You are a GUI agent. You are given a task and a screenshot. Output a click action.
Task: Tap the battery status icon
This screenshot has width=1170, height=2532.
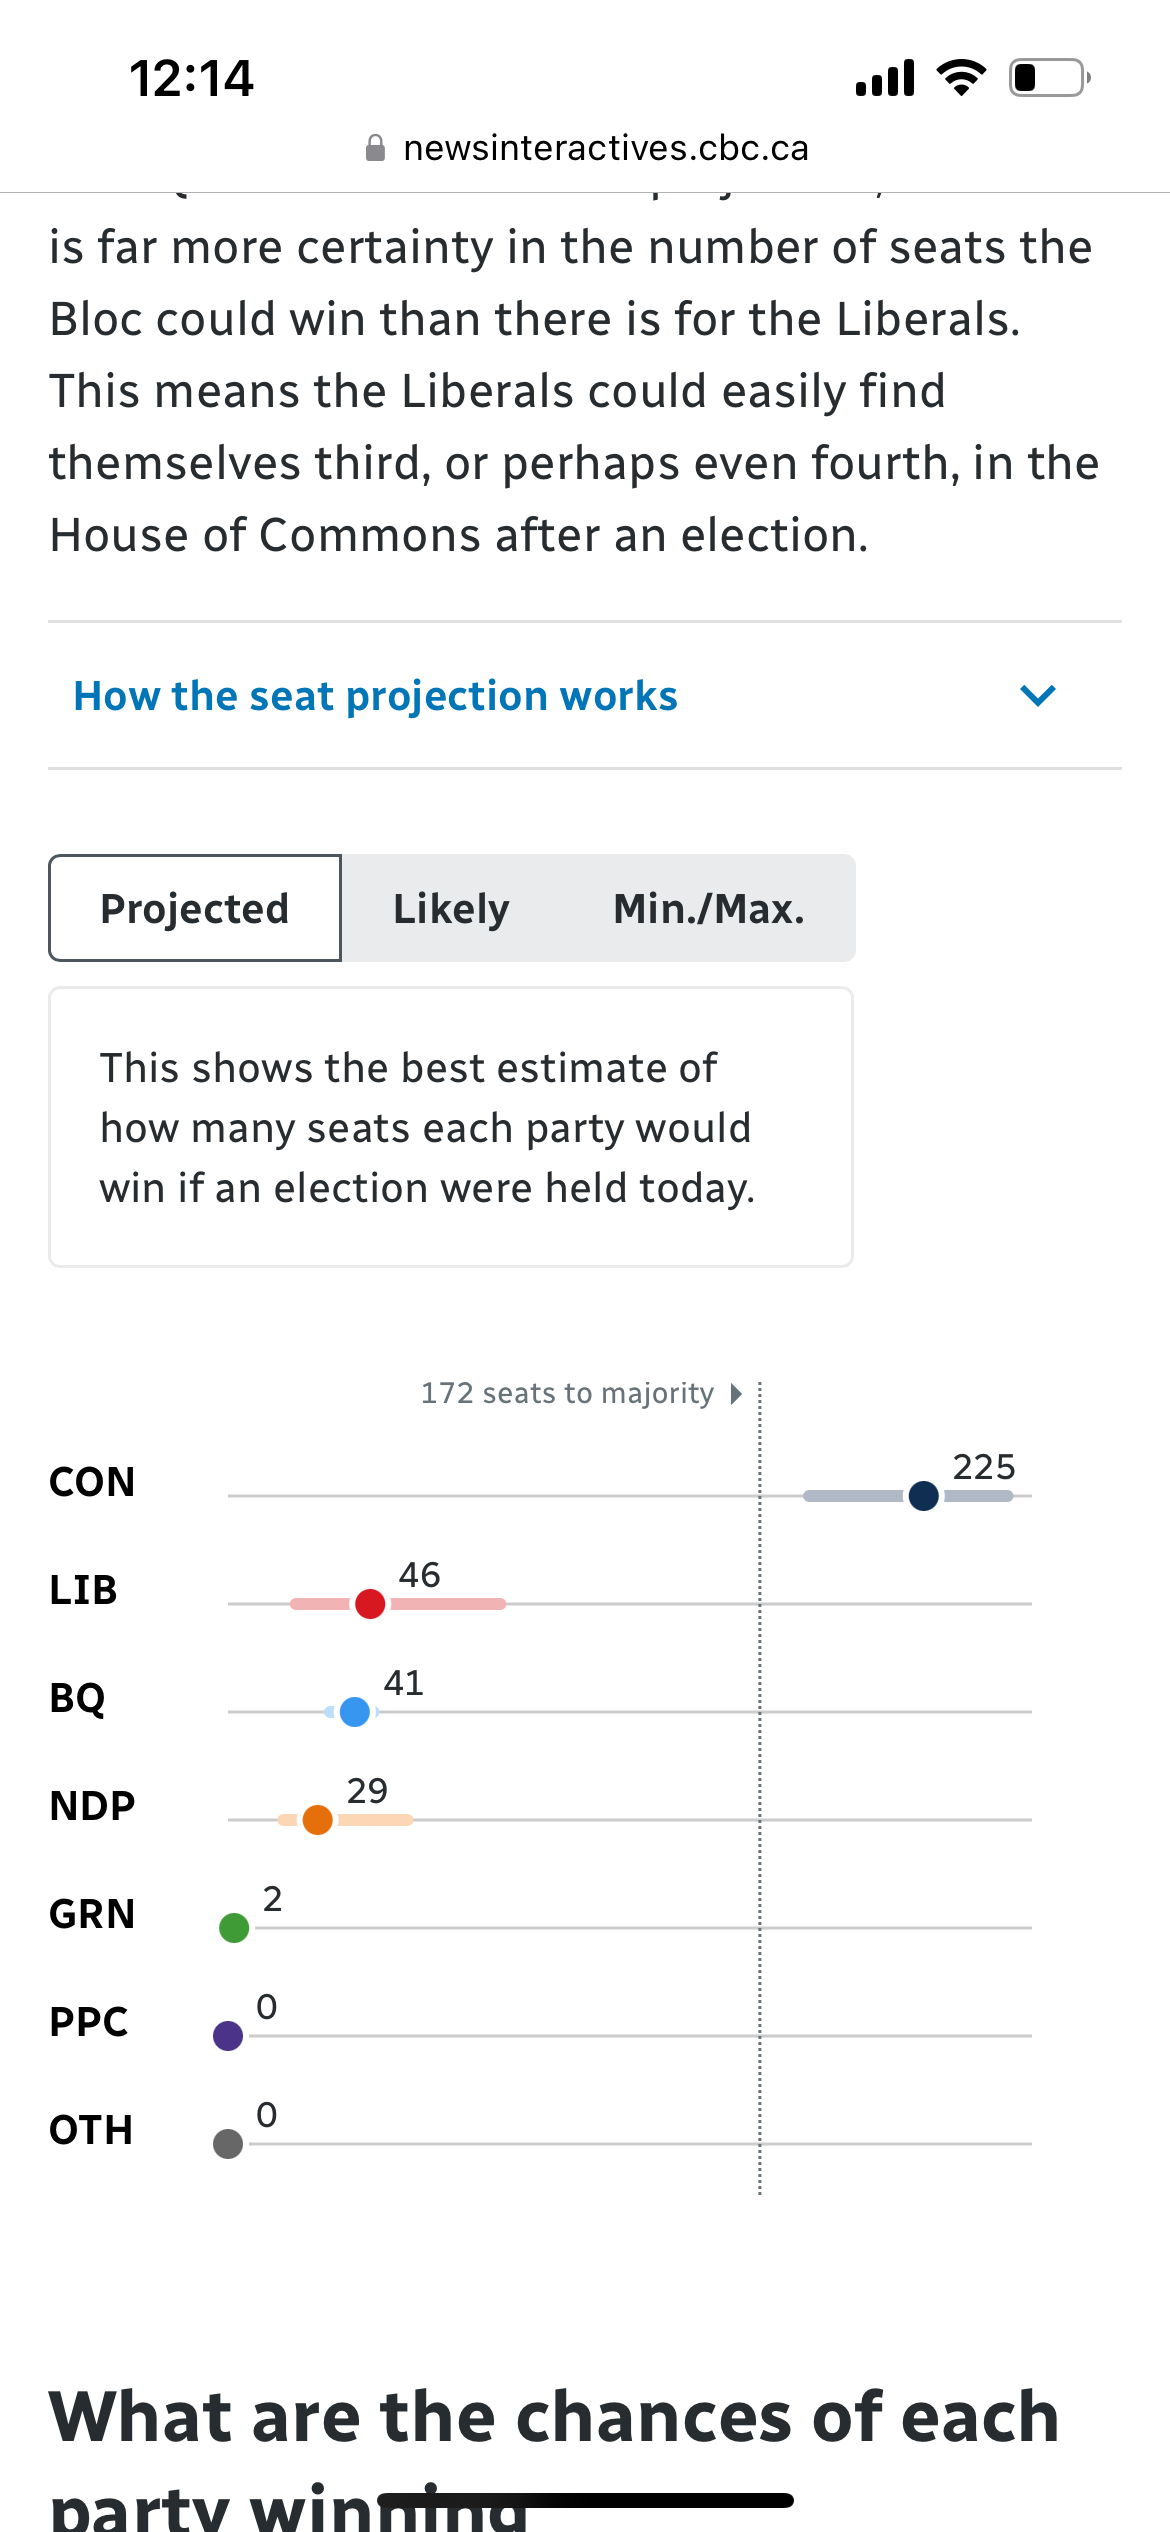(1049, 77)
